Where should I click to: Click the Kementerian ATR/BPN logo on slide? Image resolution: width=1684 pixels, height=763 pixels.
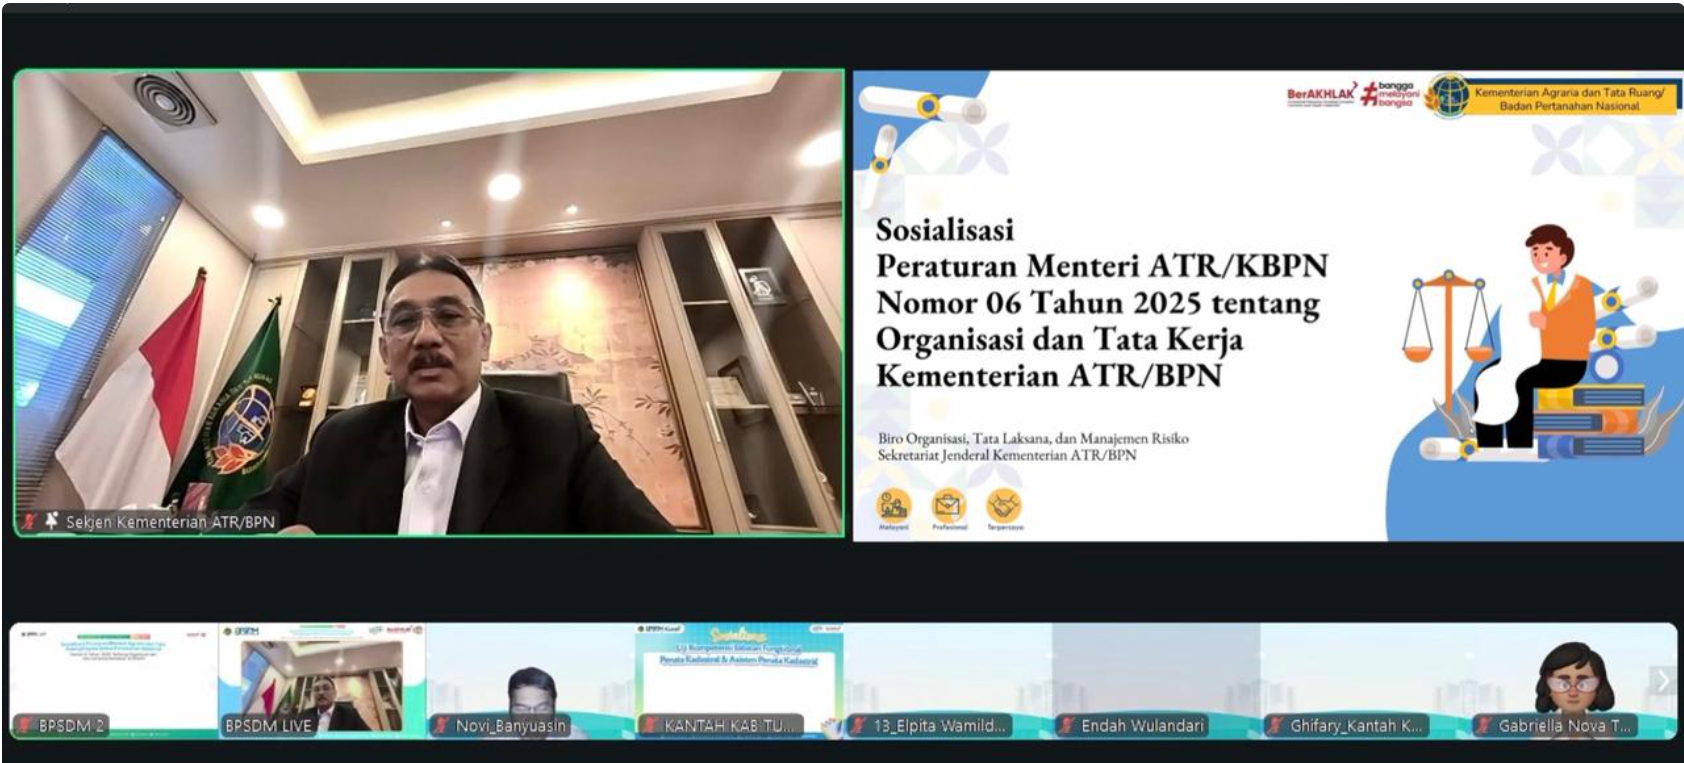pos(1446,97)
